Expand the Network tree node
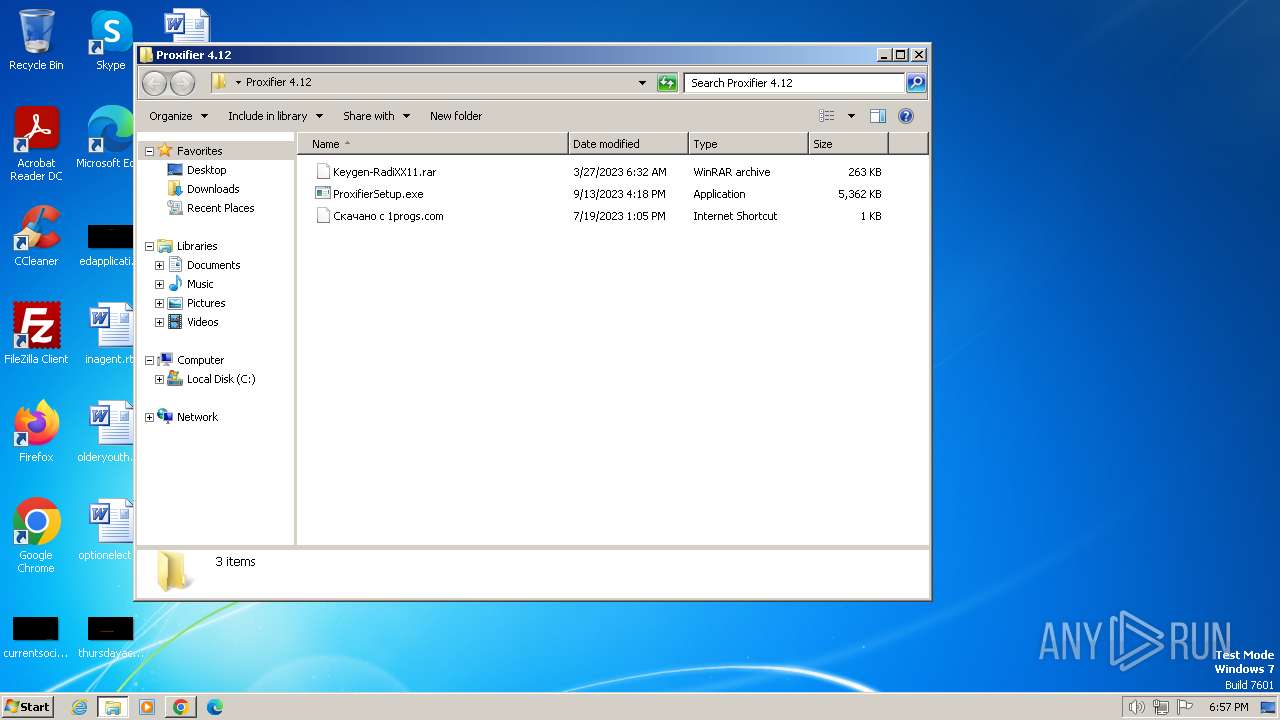Image resolution: width=1280 pixels, height=720 pixels. [149, 417]
